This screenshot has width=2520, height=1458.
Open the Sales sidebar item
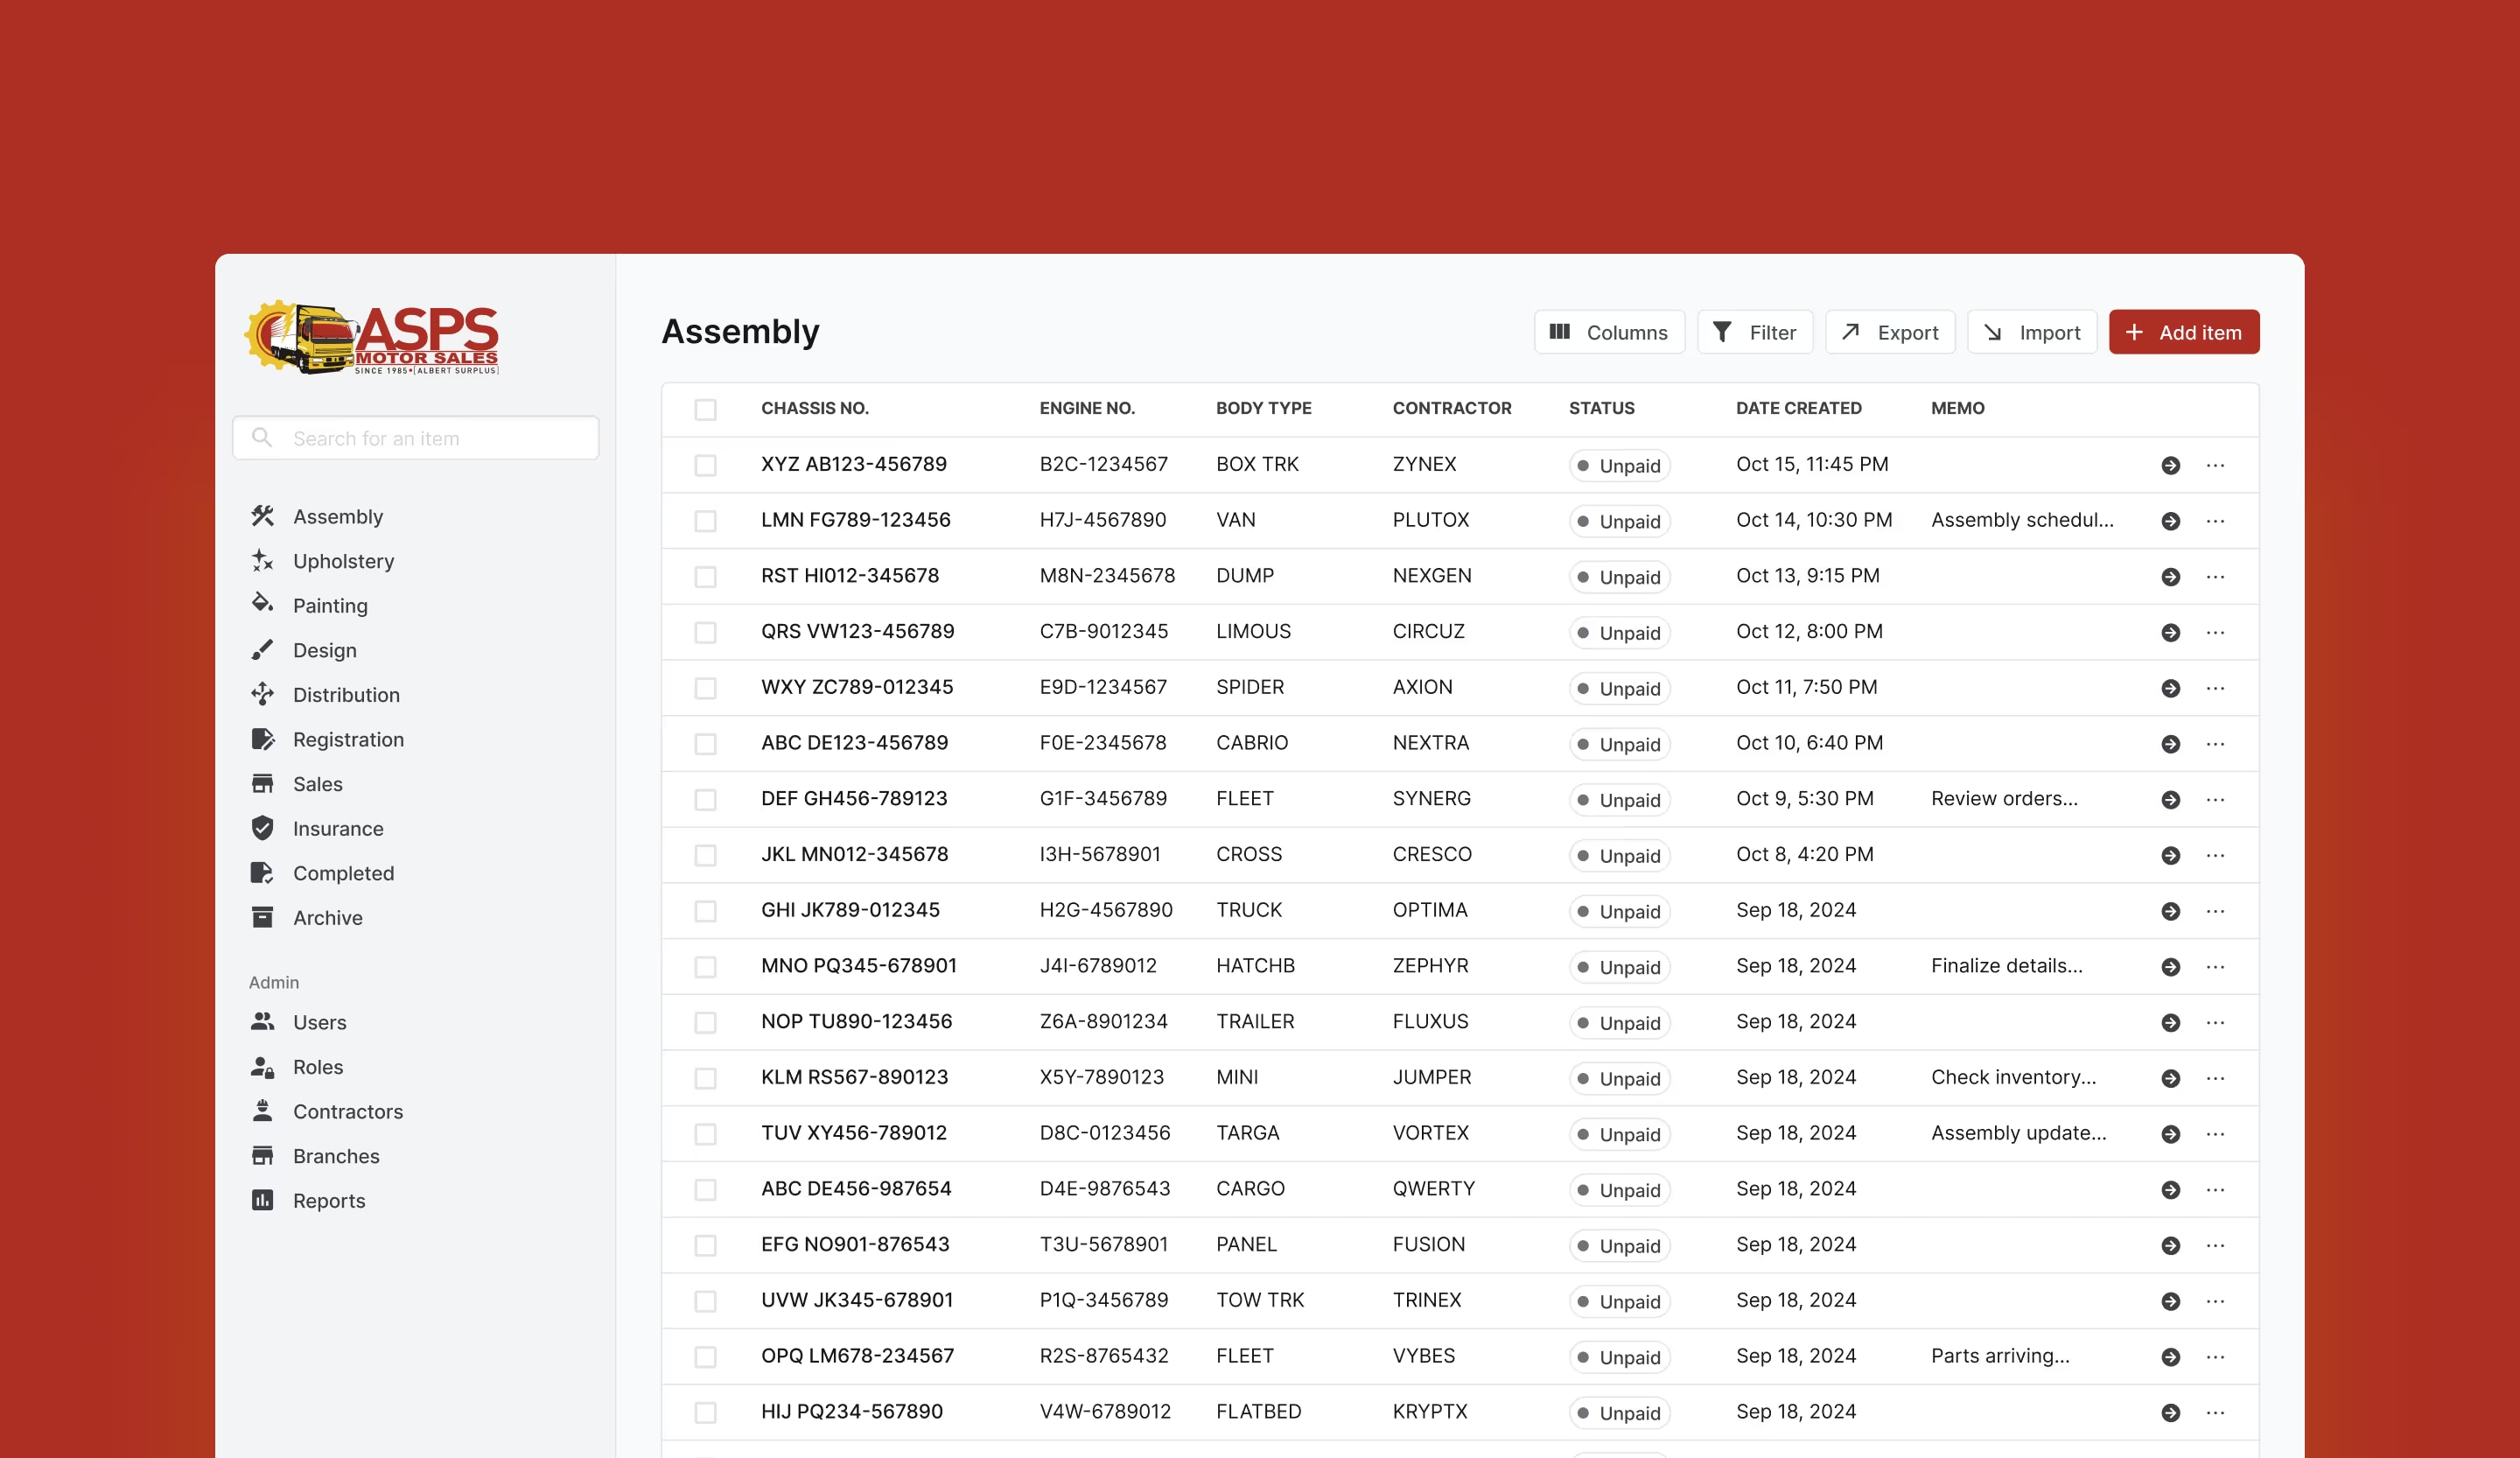(317, 784)
